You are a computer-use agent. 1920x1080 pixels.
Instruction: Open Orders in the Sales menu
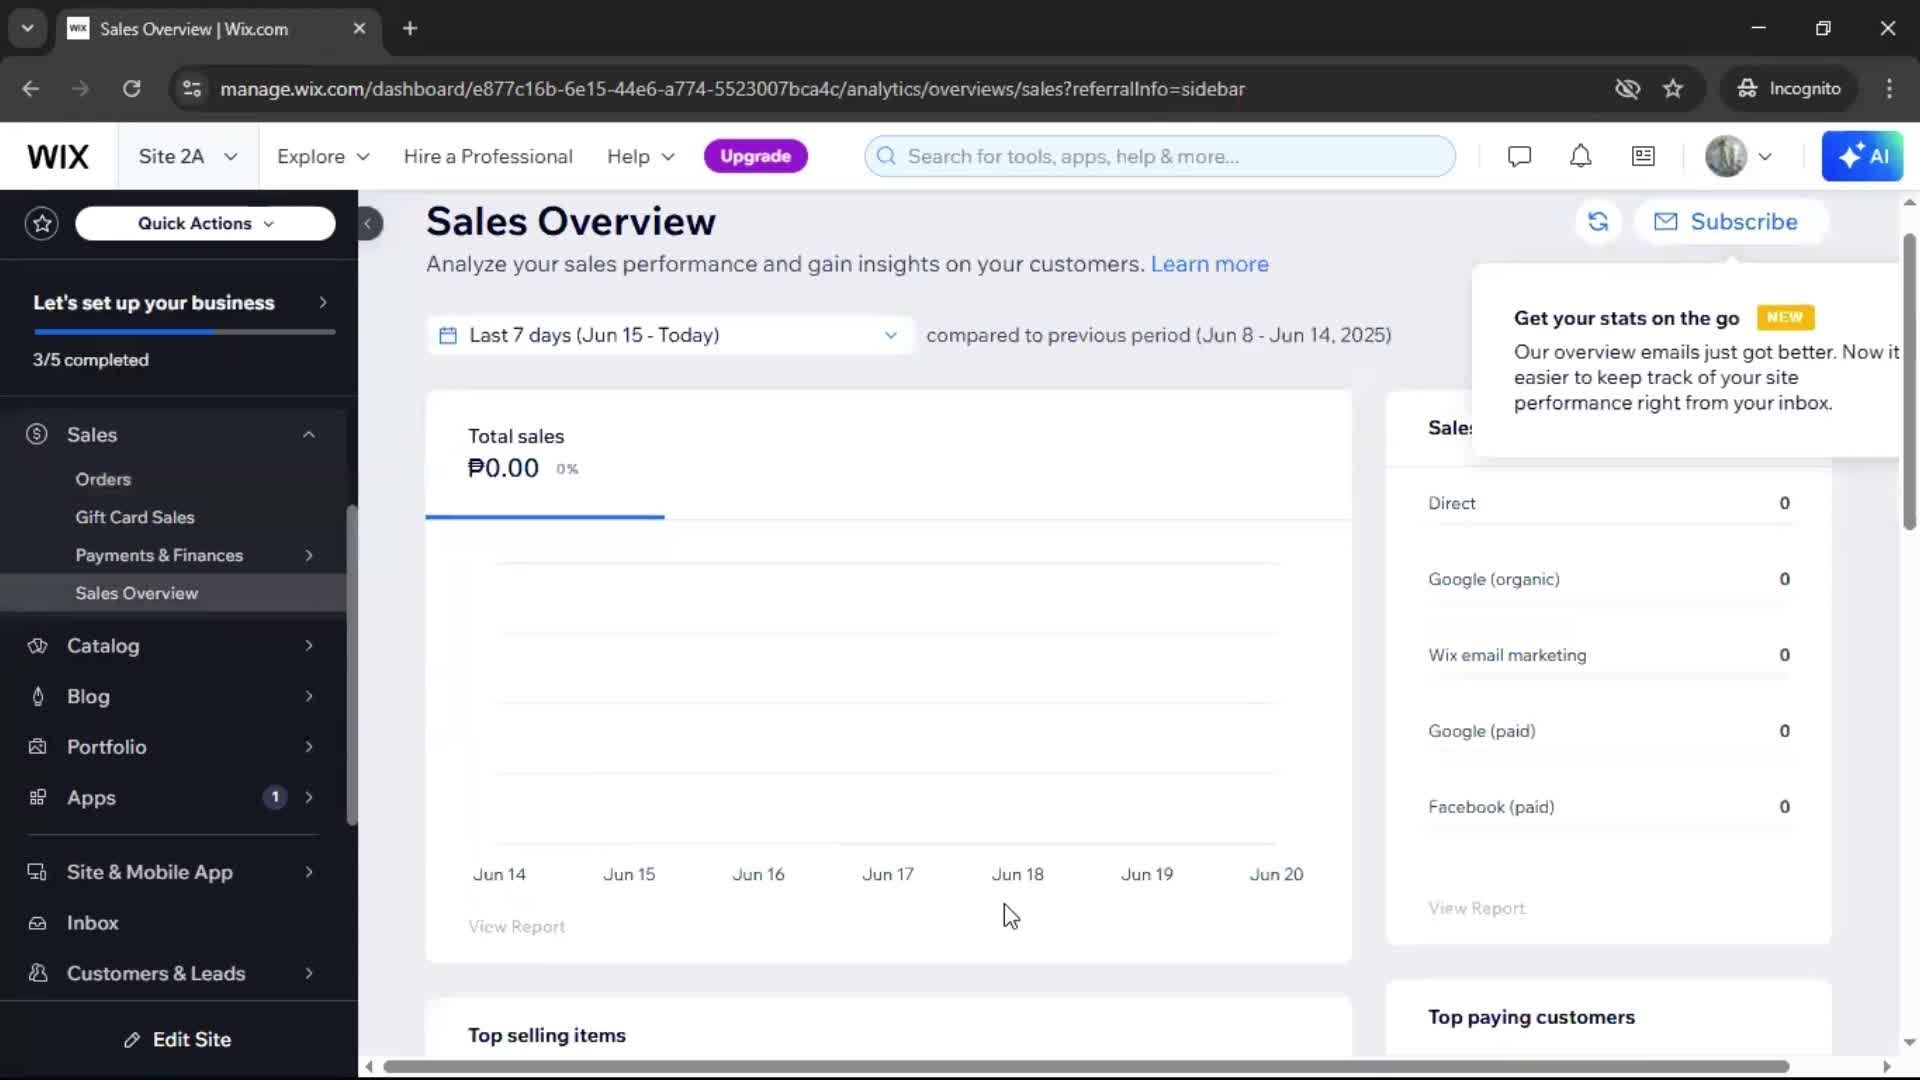(x=103, y=480)
